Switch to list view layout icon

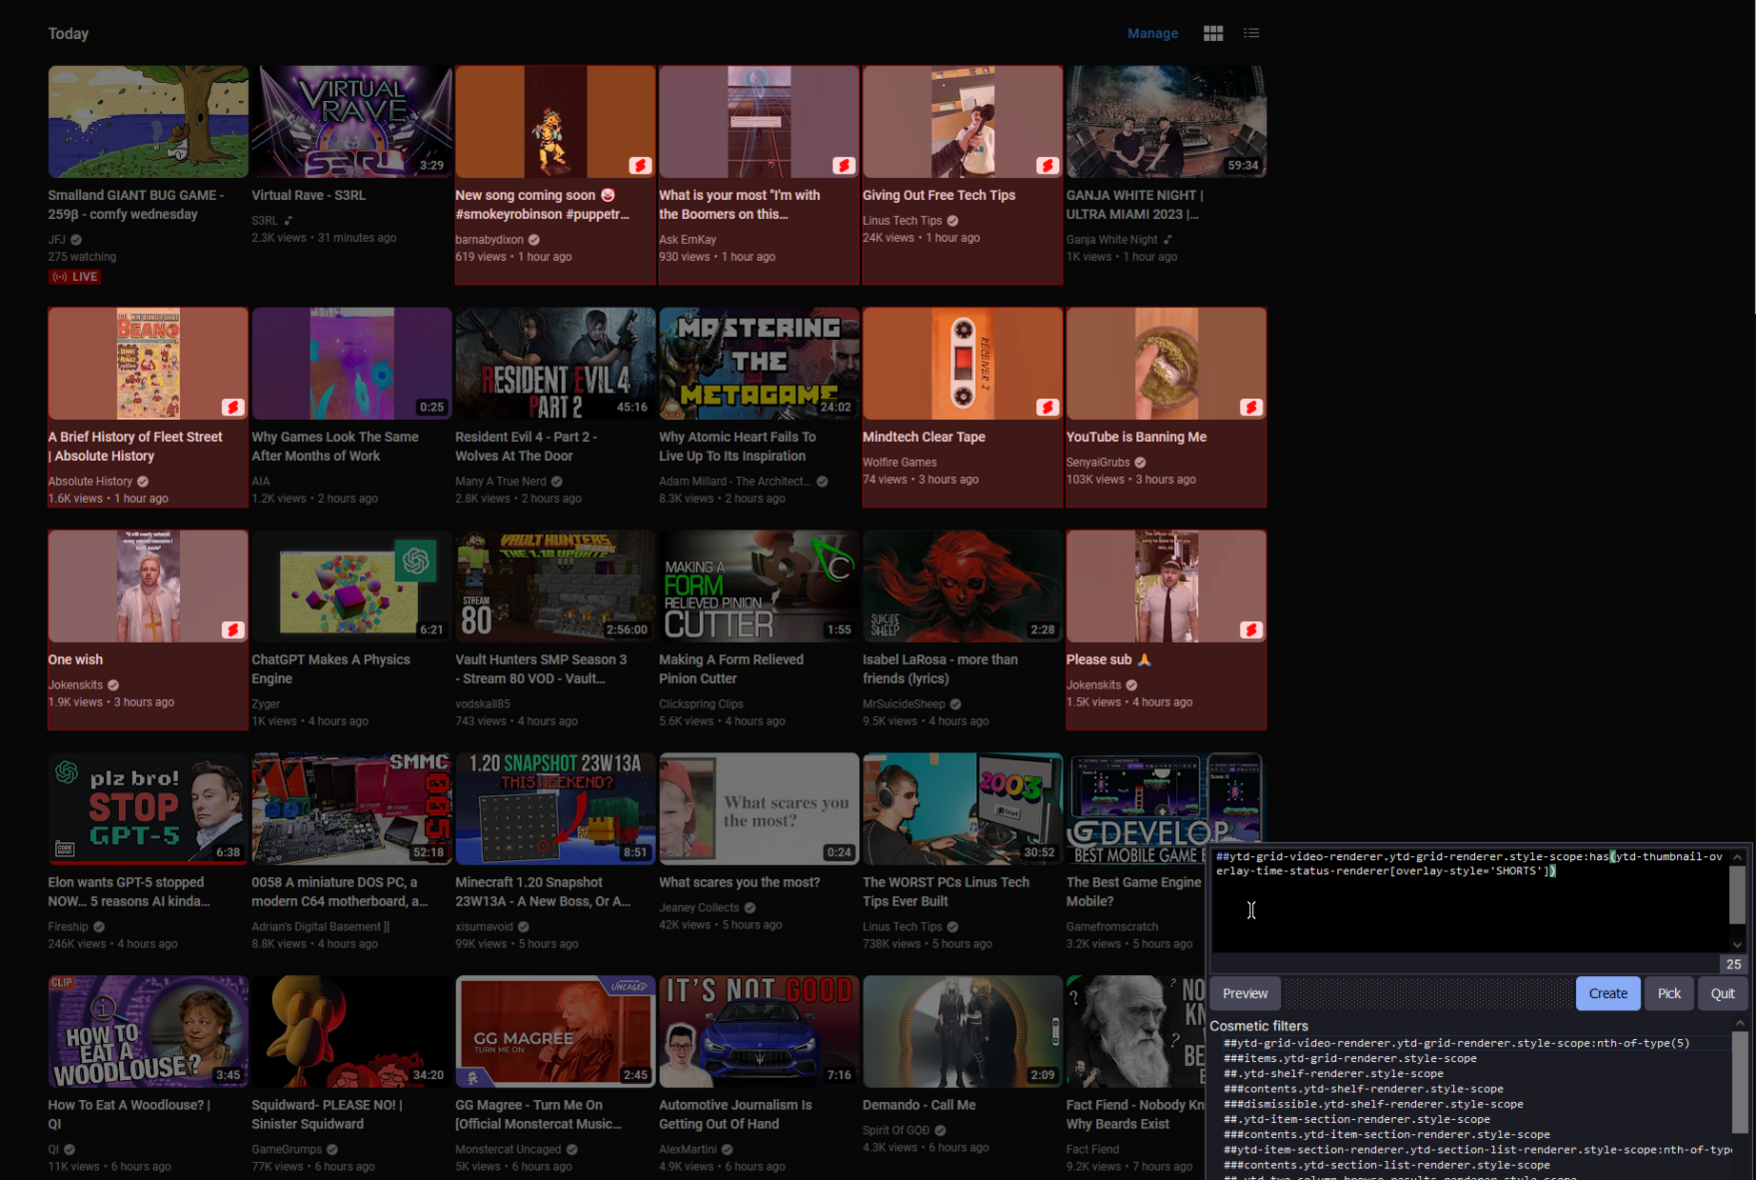click(1251, 33)
